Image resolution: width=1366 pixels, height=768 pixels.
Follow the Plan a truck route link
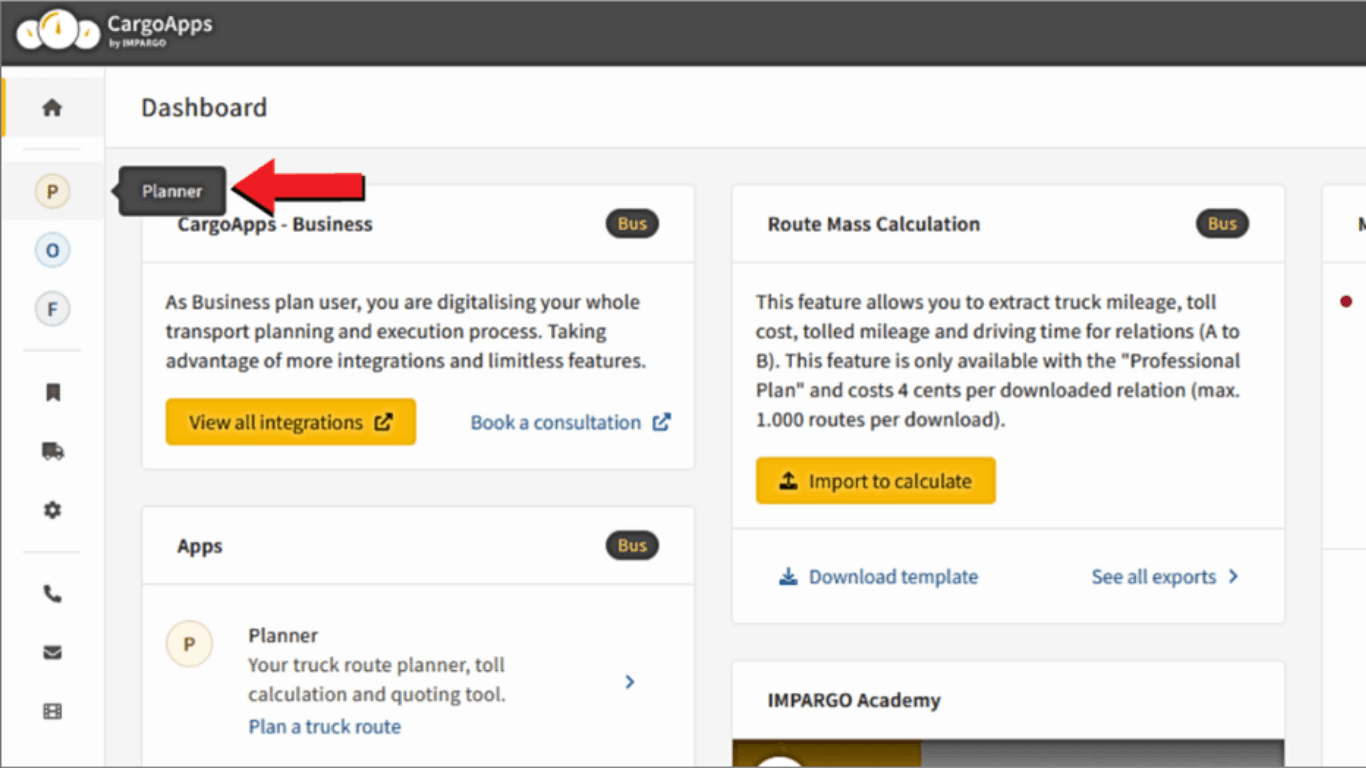click(324, 727)
